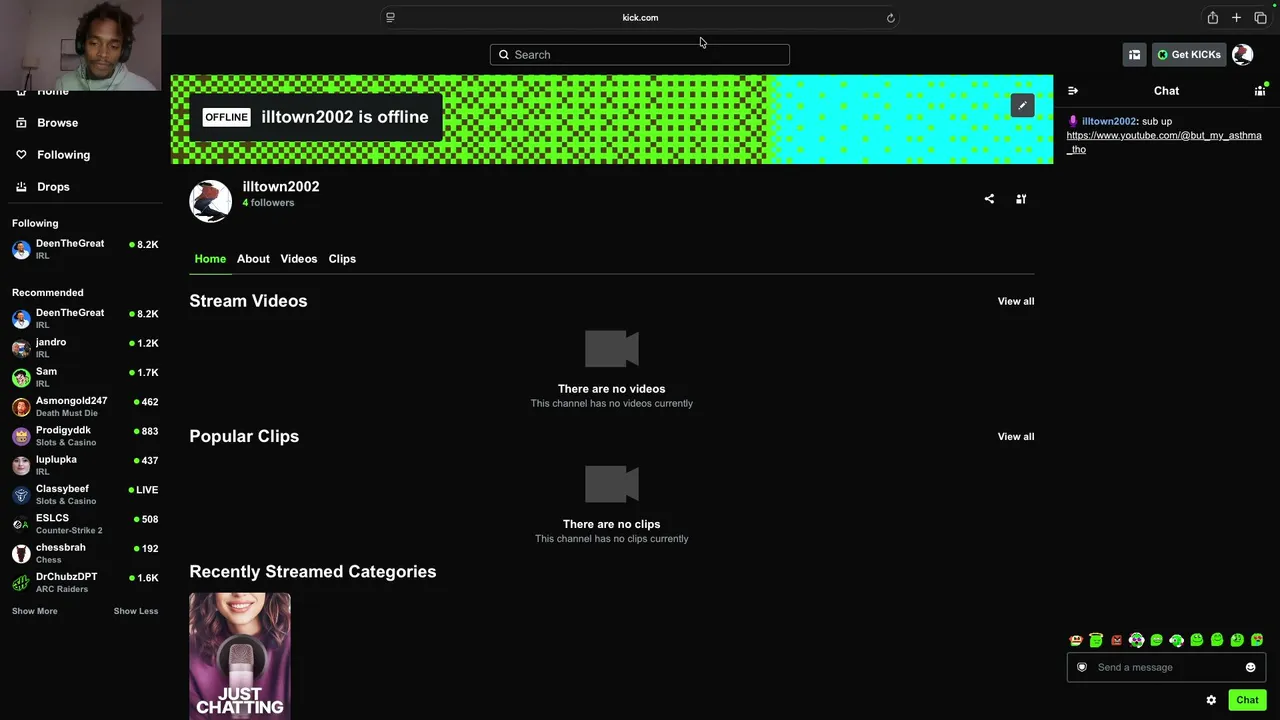Show chat viewers list icon
The image size is (1280, 720).
(x=1260, y=91)
